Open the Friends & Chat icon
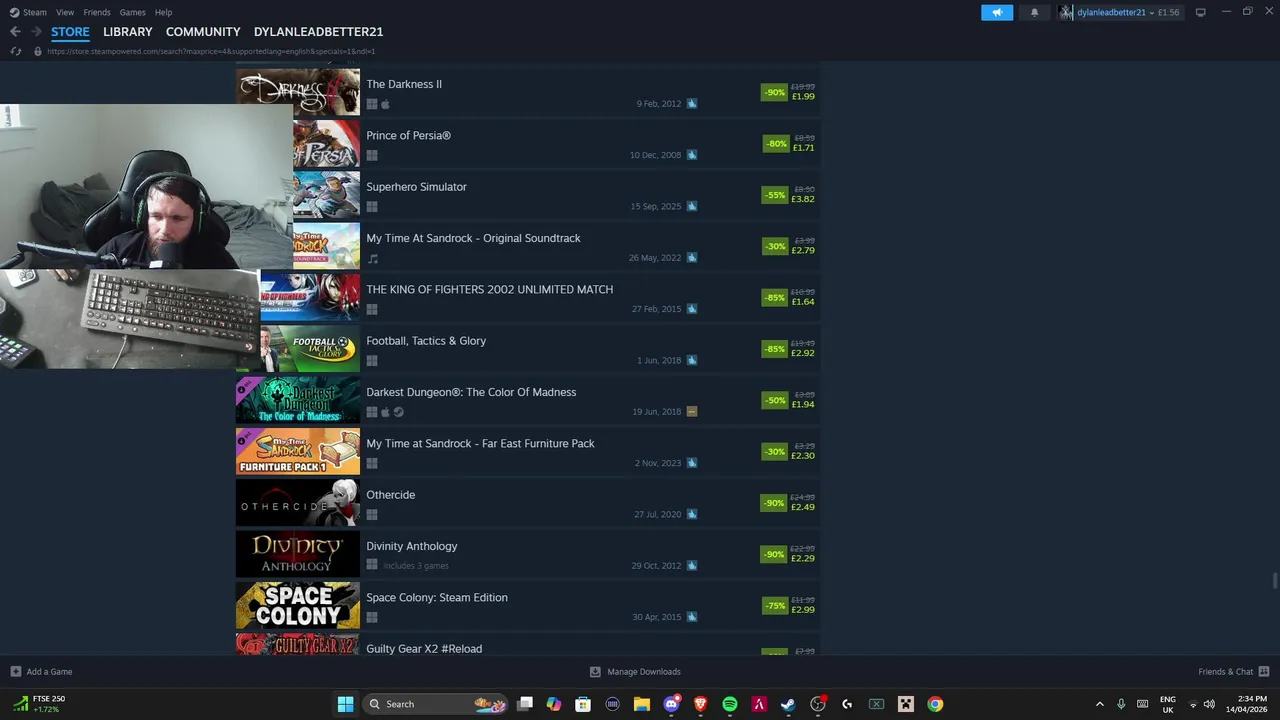1280x720 pixels. pyautogui.click(x=1263, y=672)
